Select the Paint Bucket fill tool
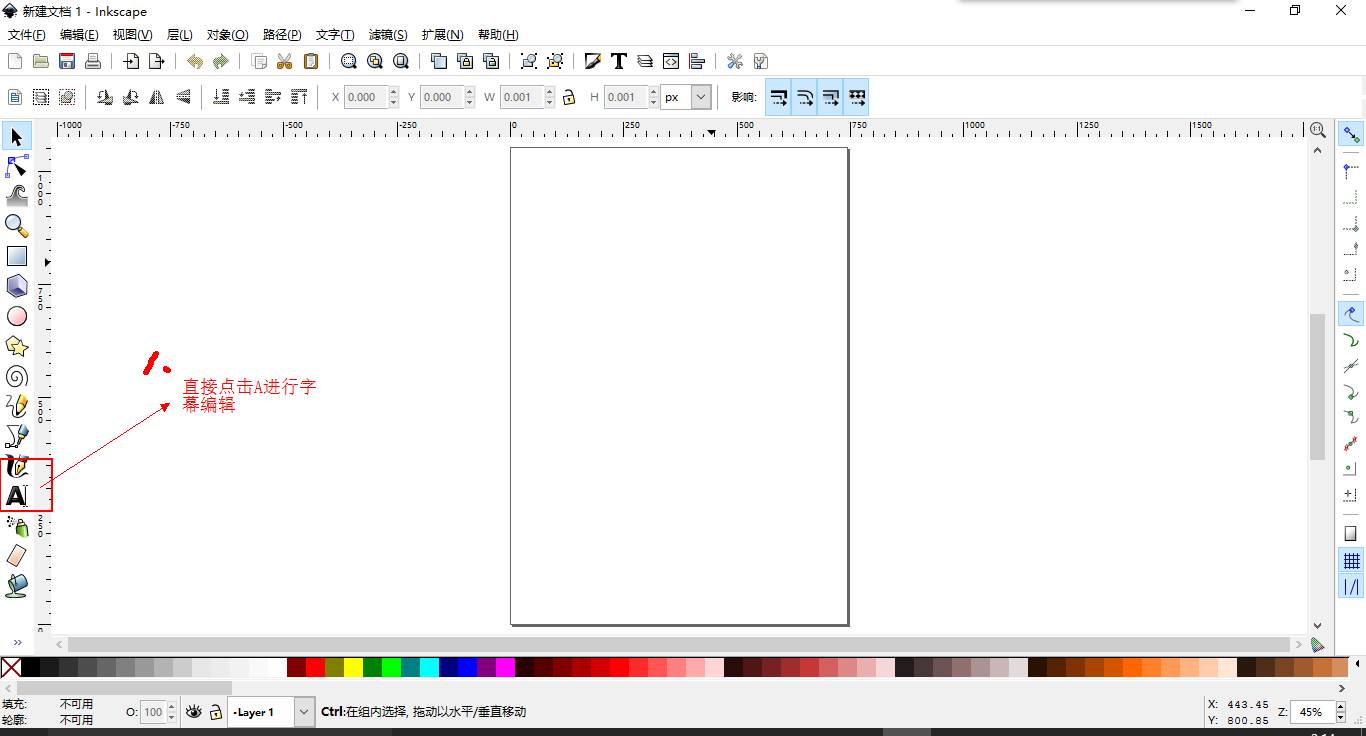The width and height of the screenshot is (1366, 736). point(17,585)
